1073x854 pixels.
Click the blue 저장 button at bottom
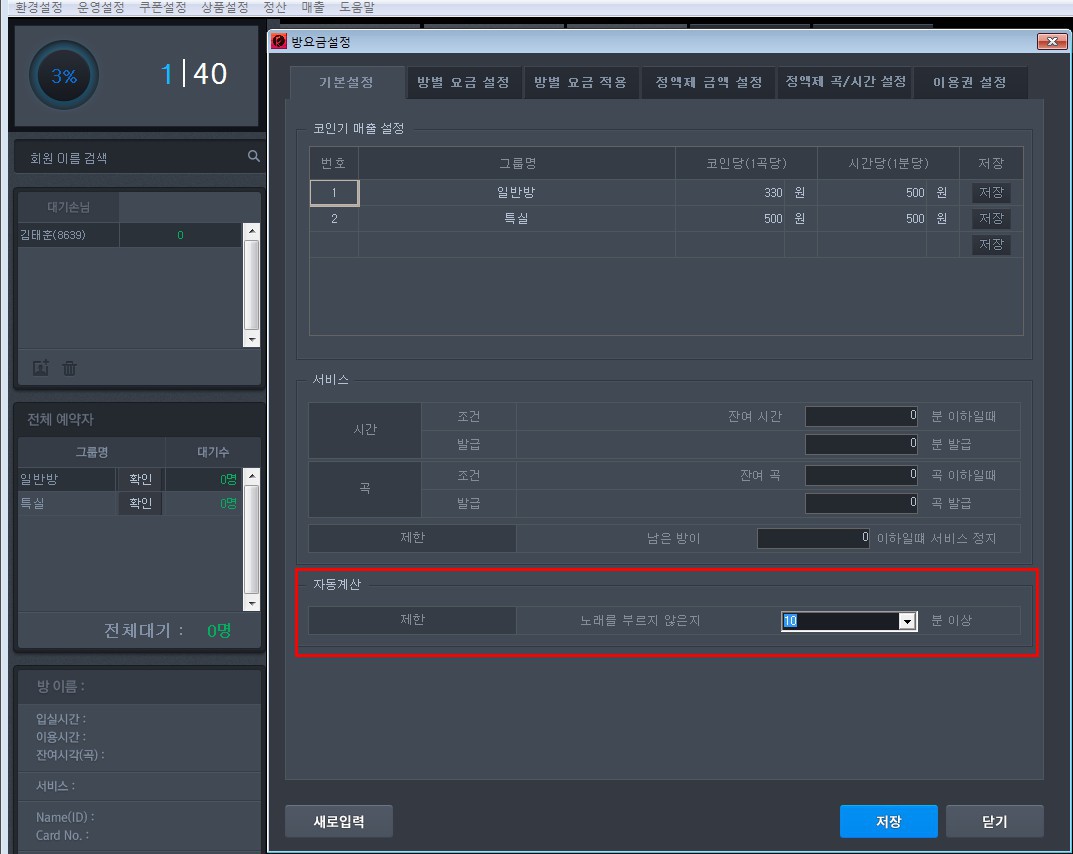click(888, 821)
